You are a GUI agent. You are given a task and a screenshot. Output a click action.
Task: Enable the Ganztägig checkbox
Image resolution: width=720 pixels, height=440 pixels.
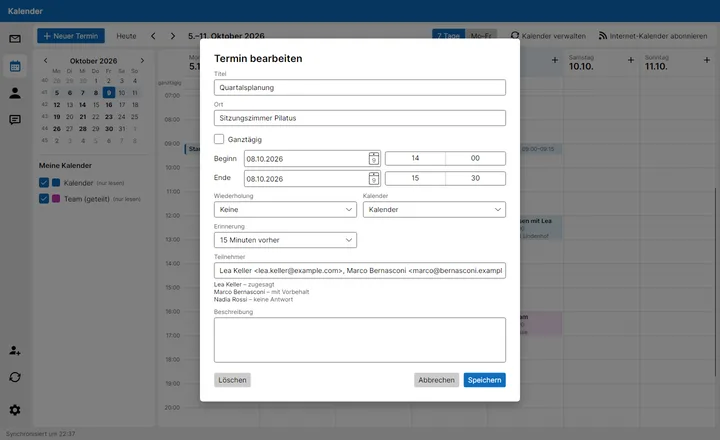coord(219,139)
